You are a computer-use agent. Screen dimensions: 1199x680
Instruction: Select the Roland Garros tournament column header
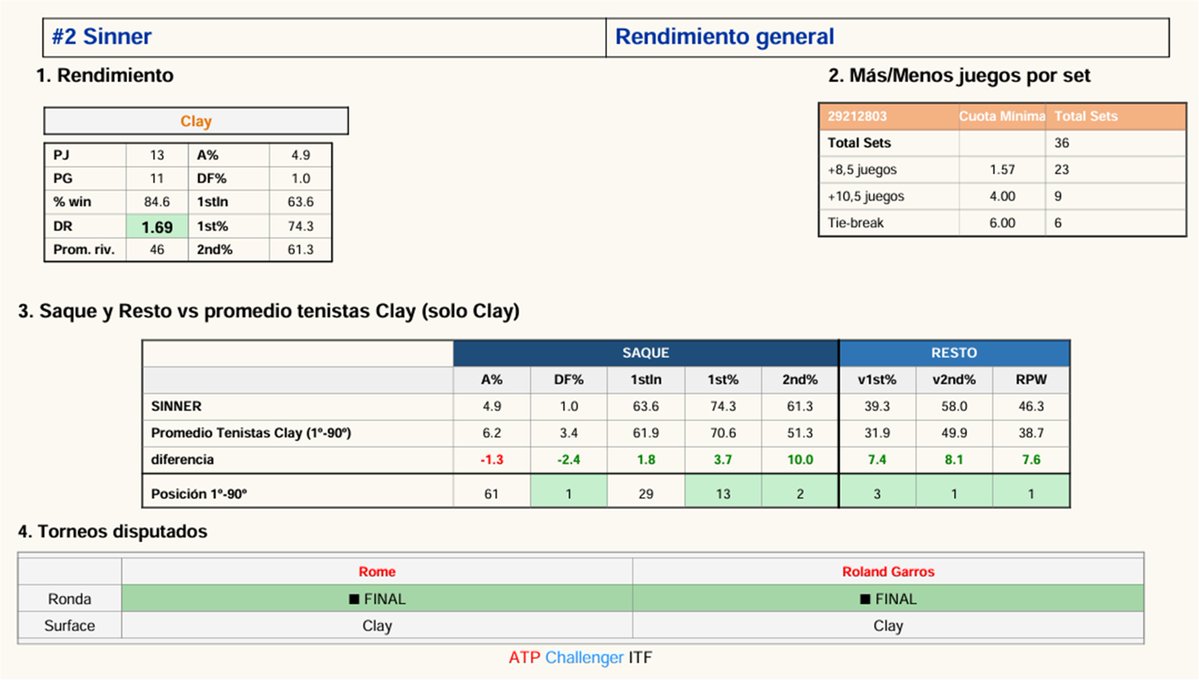point(888,571)
